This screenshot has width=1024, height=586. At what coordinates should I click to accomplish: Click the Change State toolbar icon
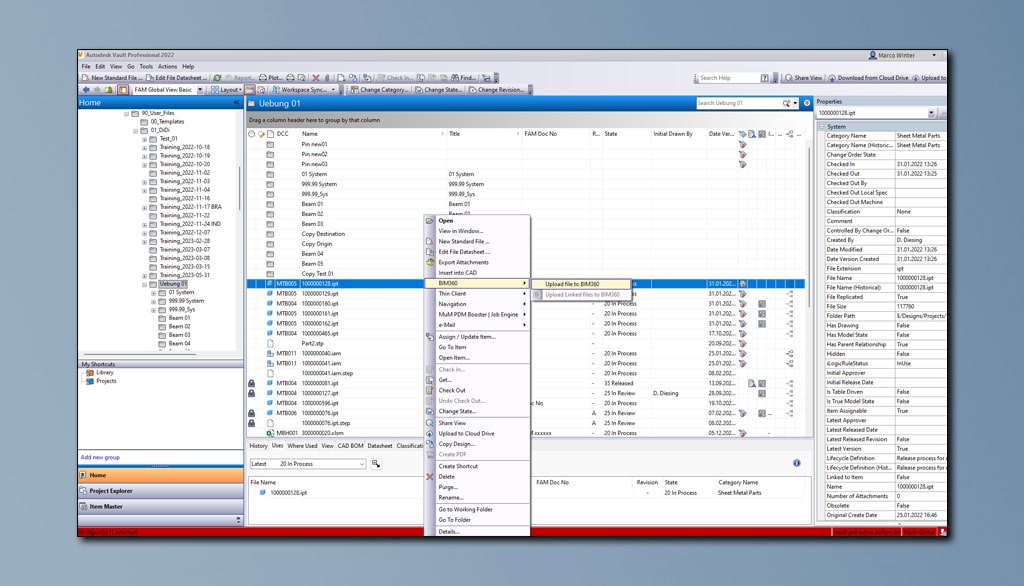418,89
